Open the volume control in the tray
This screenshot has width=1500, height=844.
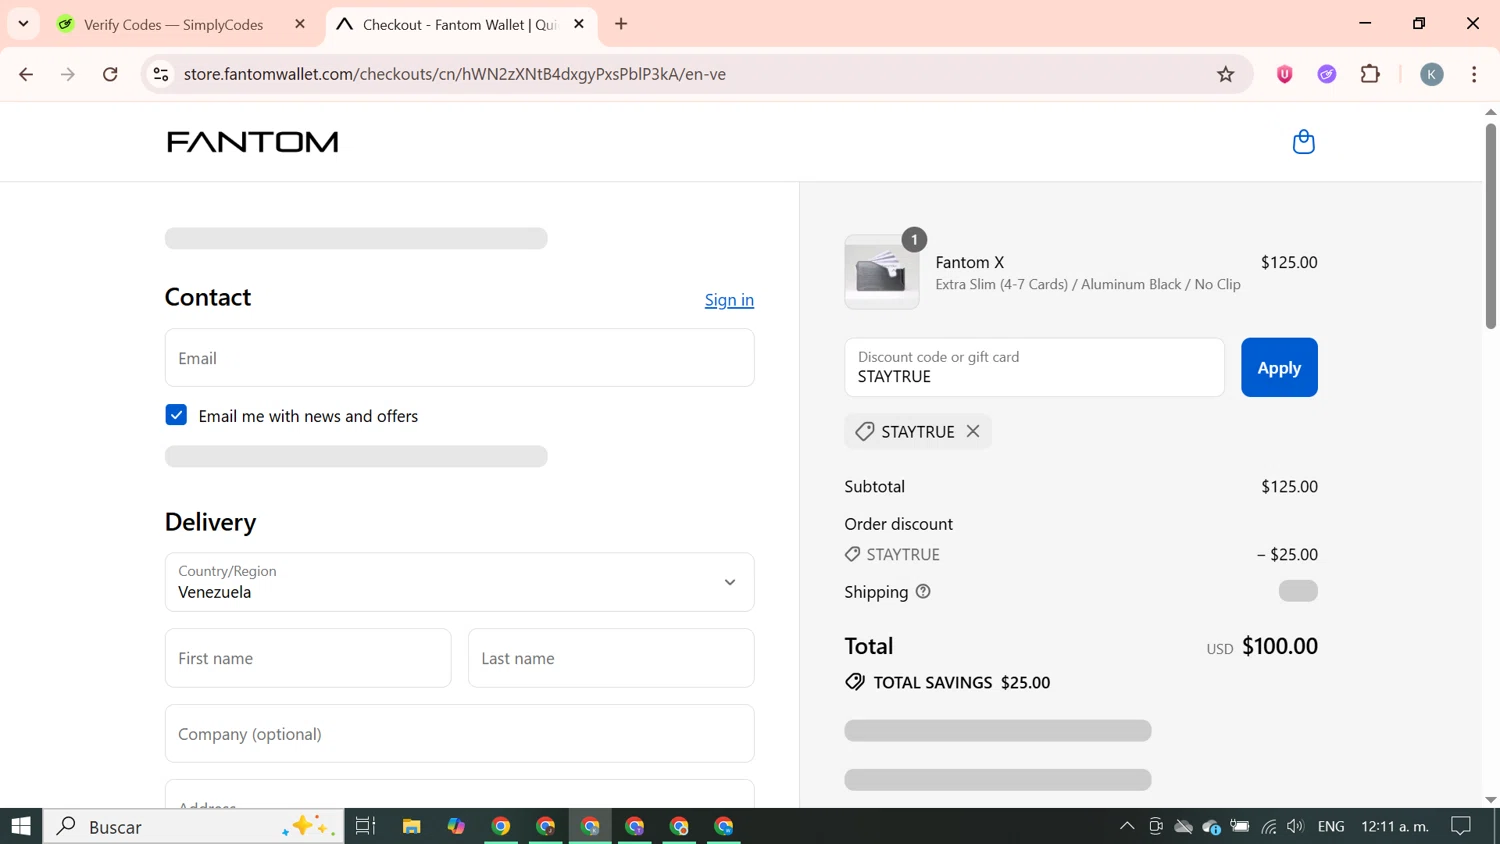click(1295, 826)
